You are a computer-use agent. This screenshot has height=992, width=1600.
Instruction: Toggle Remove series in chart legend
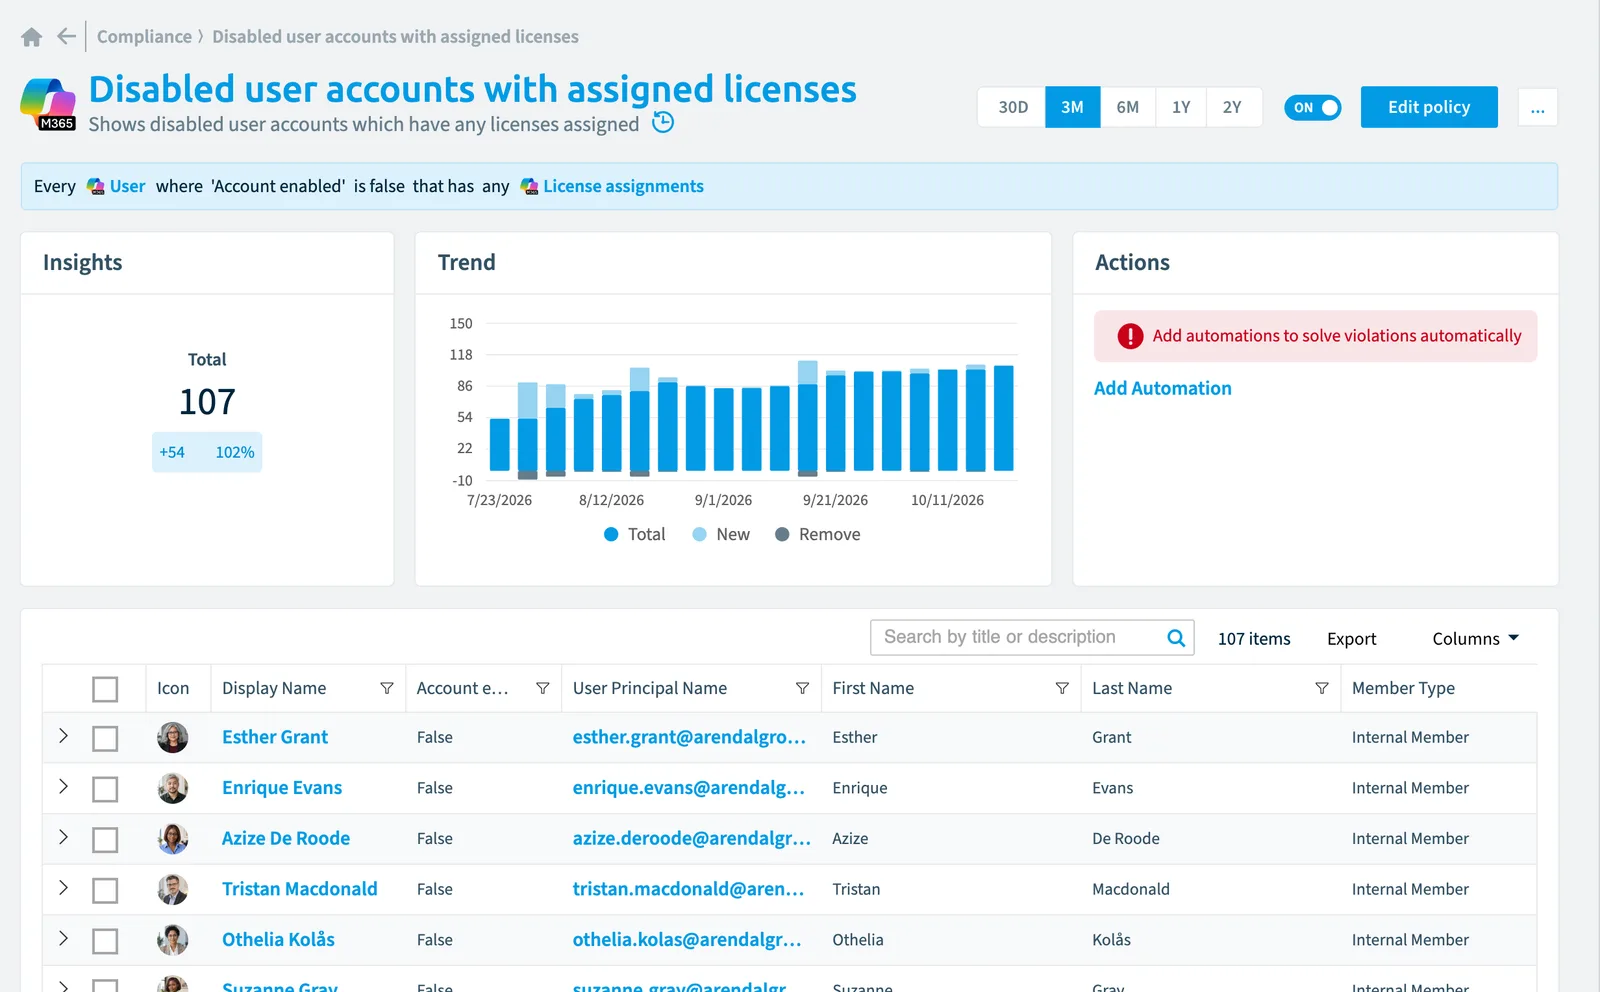point(817,534)
